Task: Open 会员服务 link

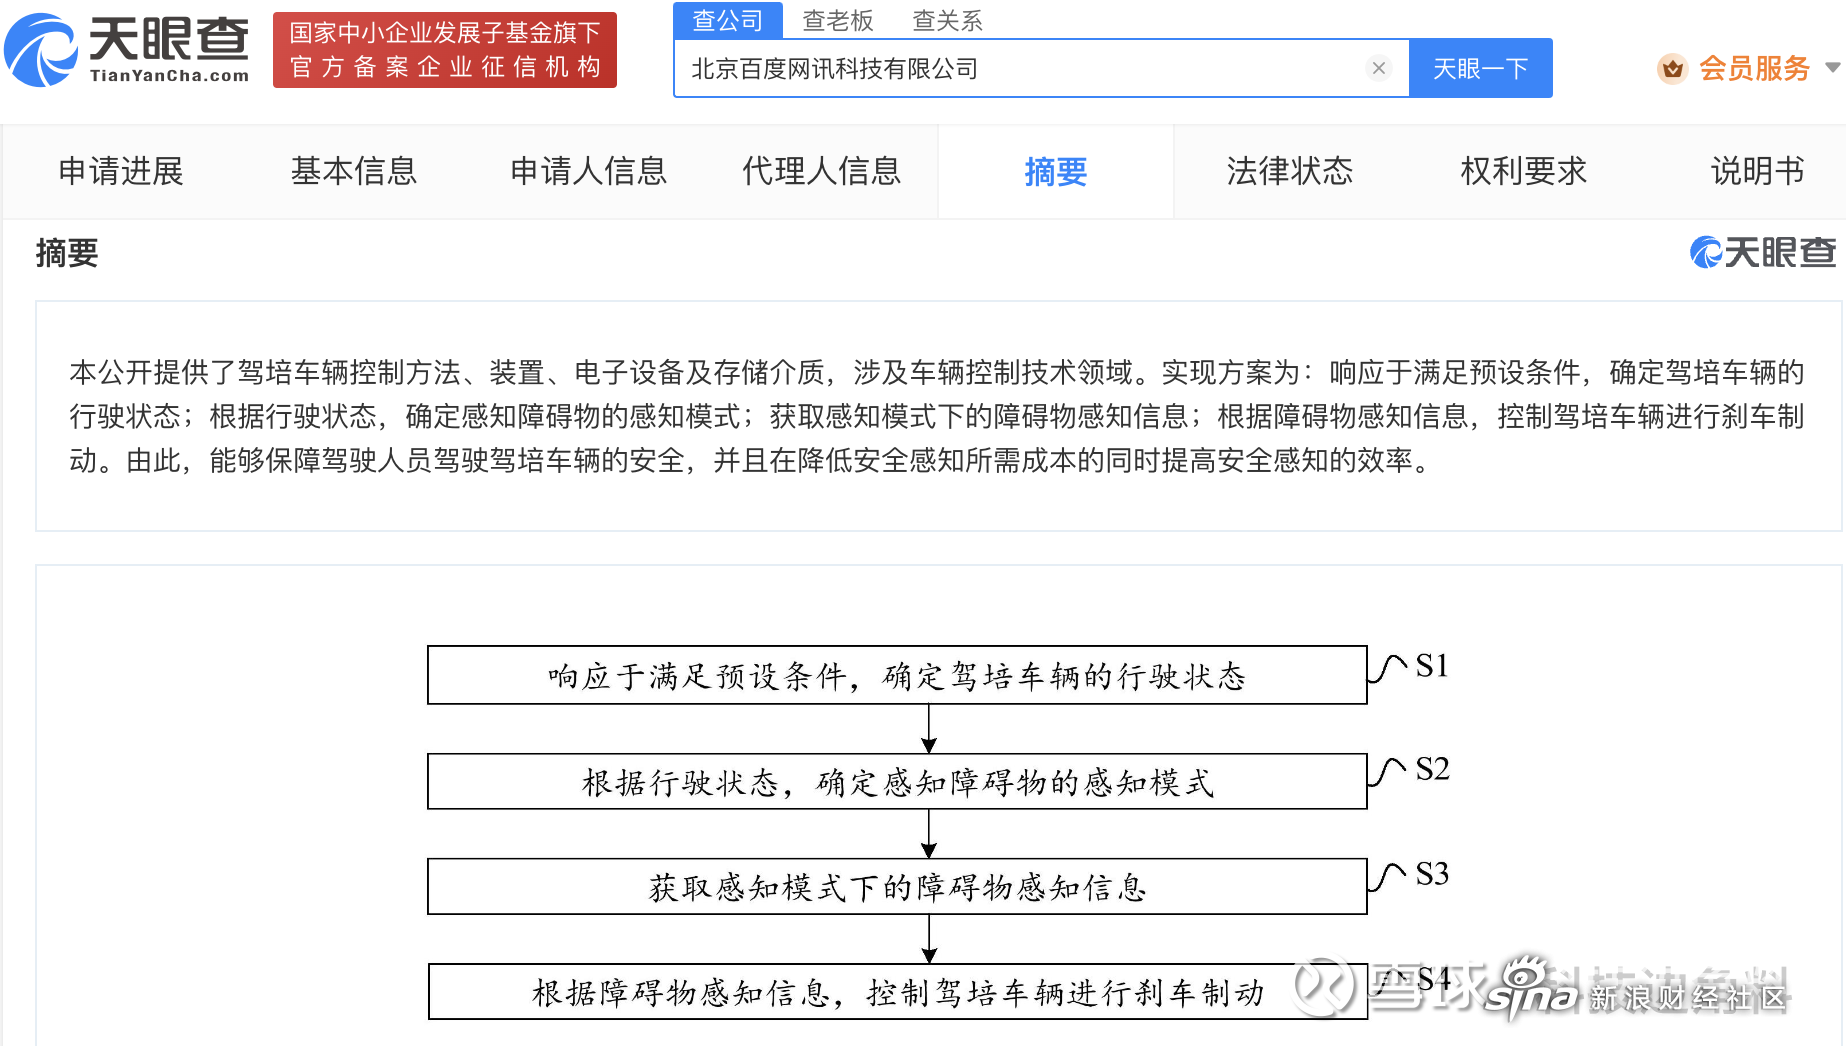Action: 1754,68
